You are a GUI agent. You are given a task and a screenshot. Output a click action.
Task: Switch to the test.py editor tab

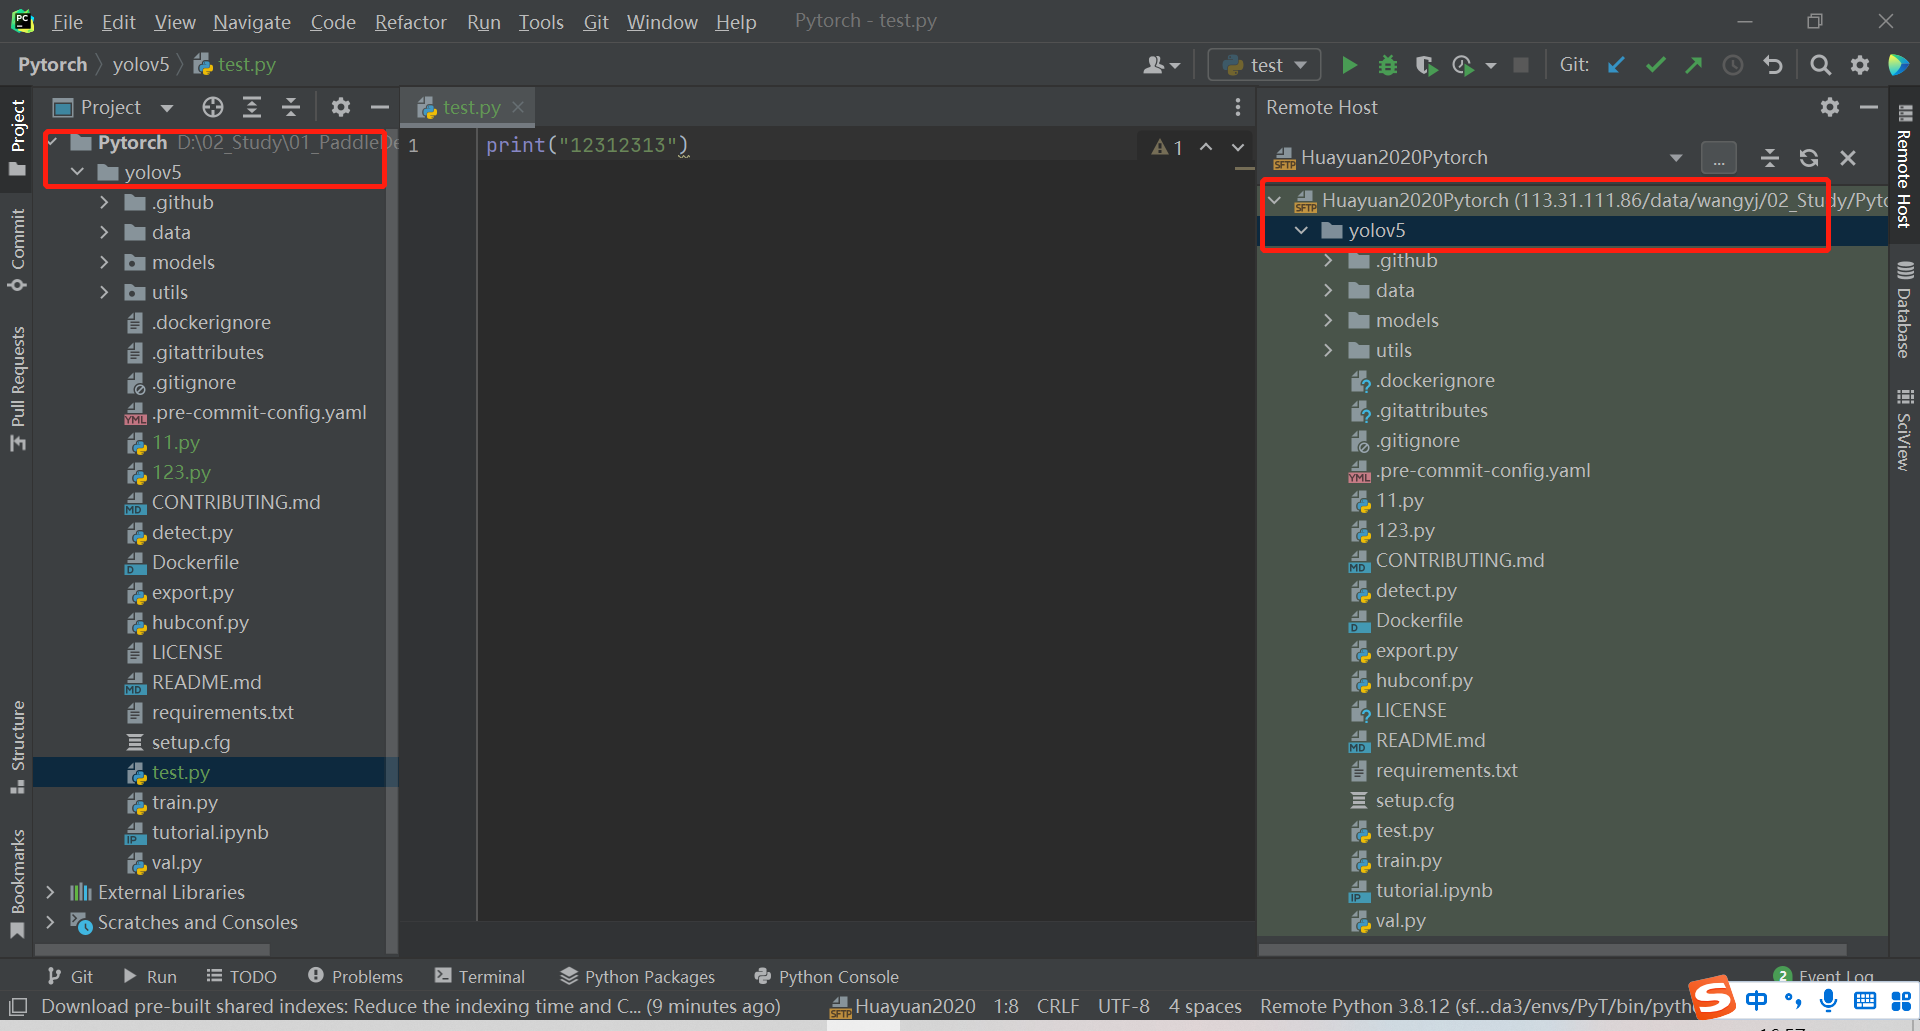coord(471,107)
